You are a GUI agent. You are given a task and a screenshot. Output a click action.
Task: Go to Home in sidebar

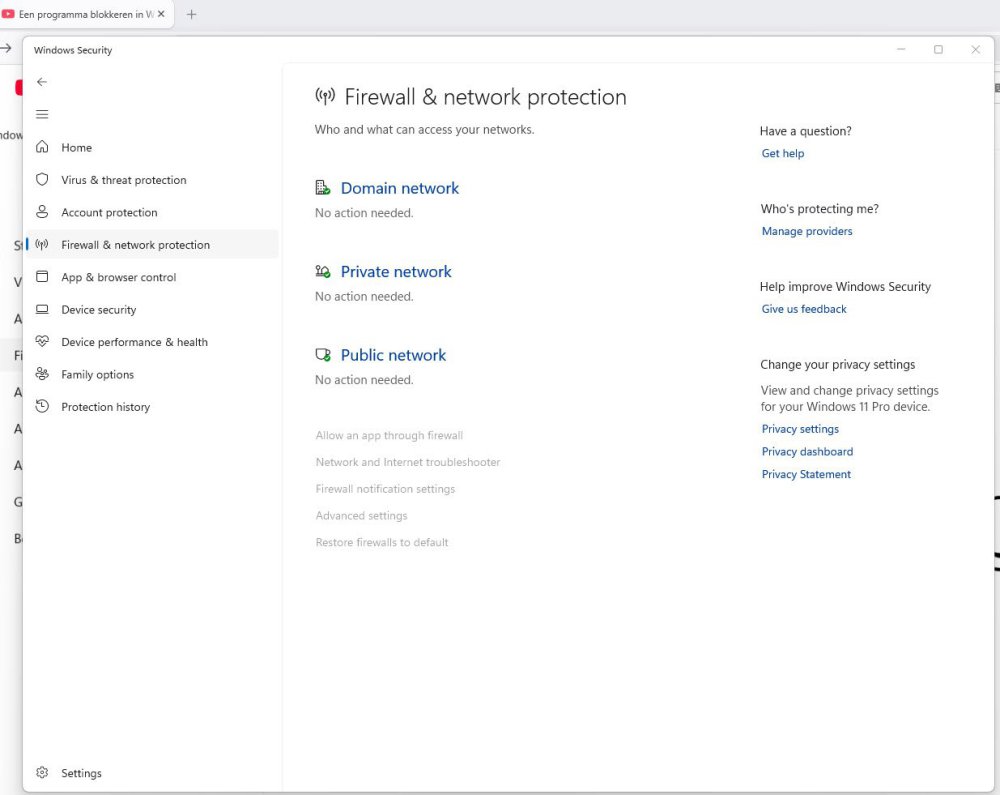[x=153, y=147]
